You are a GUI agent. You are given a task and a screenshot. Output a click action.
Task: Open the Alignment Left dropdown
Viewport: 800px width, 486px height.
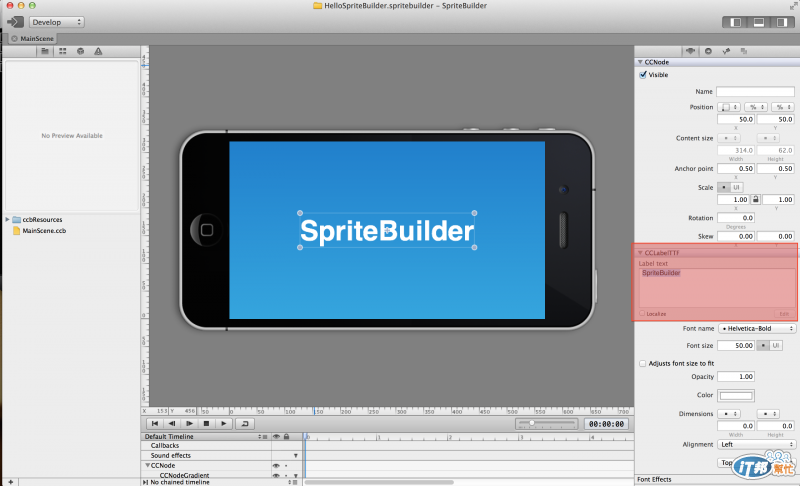[757, 444]
